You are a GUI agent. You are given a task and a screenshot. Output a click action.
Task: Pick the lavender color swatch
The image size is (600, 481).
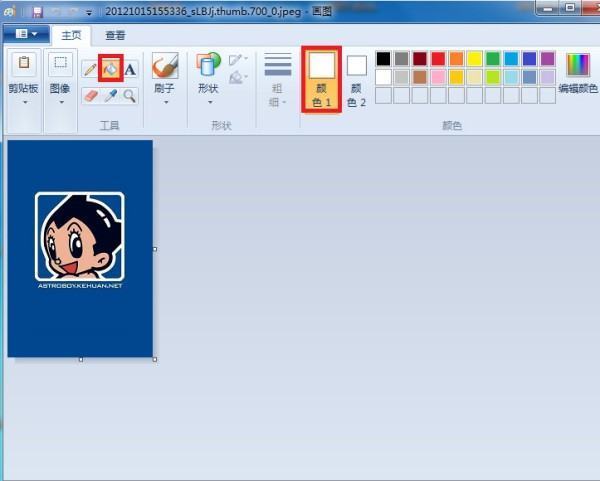(x=548, y=77)
